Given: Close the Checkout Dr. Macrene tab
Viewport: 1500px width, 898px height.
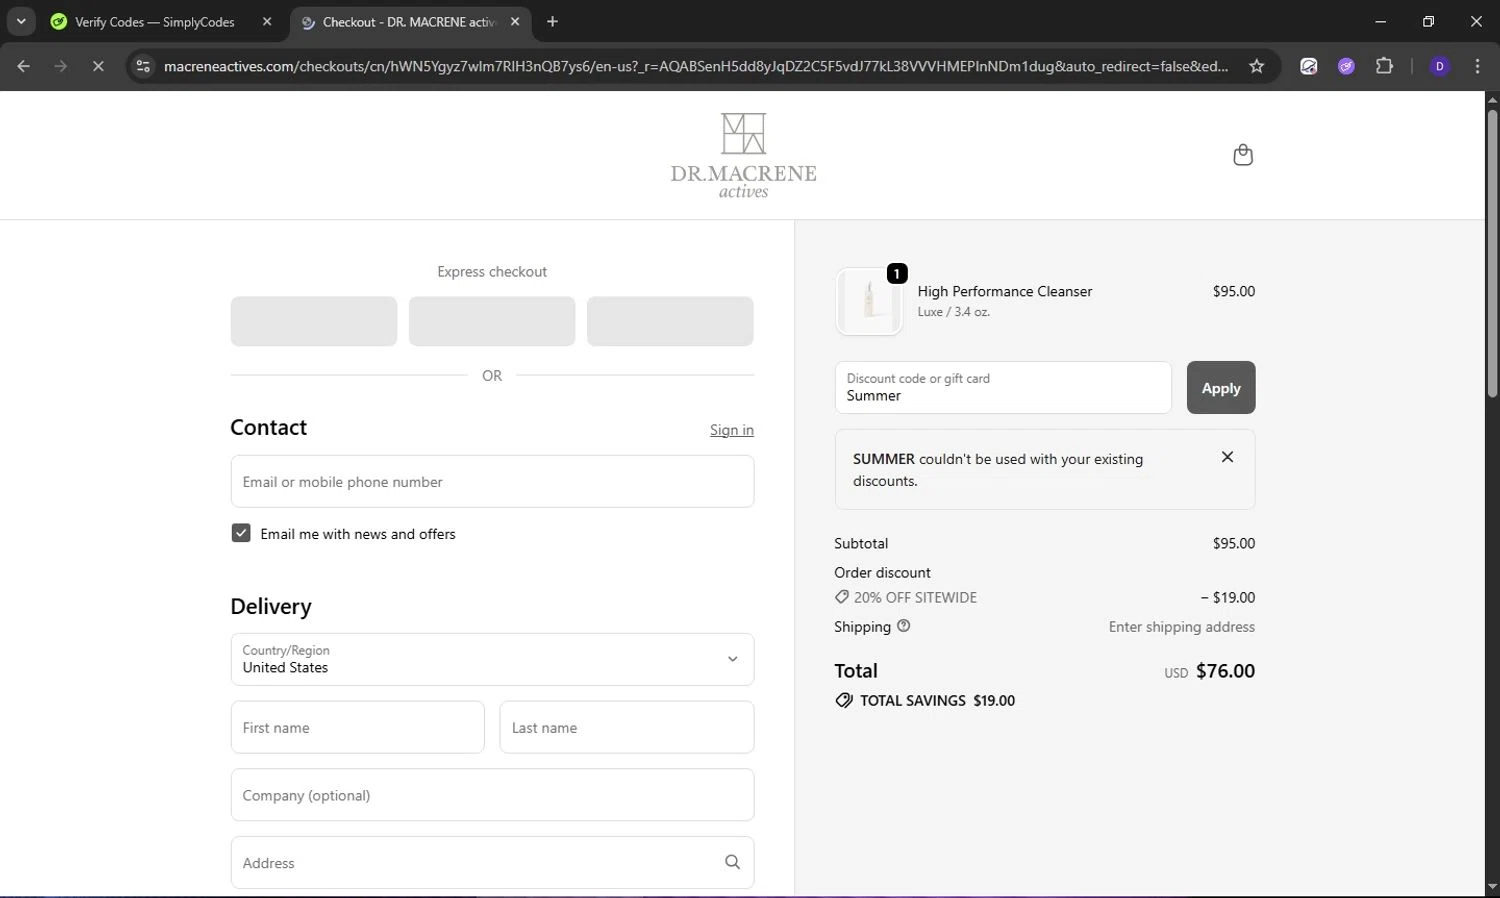Looking at the screenshot, I should click(515, 21).
